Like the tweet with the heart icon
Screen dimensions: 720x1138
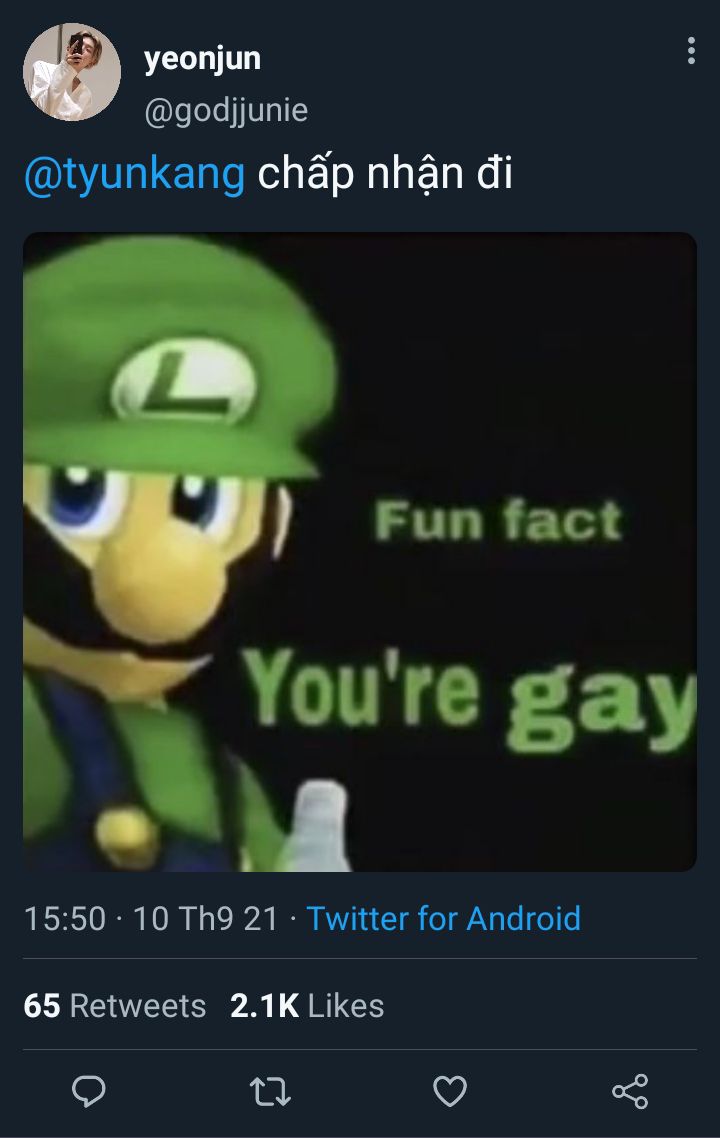pos(450,1091)
